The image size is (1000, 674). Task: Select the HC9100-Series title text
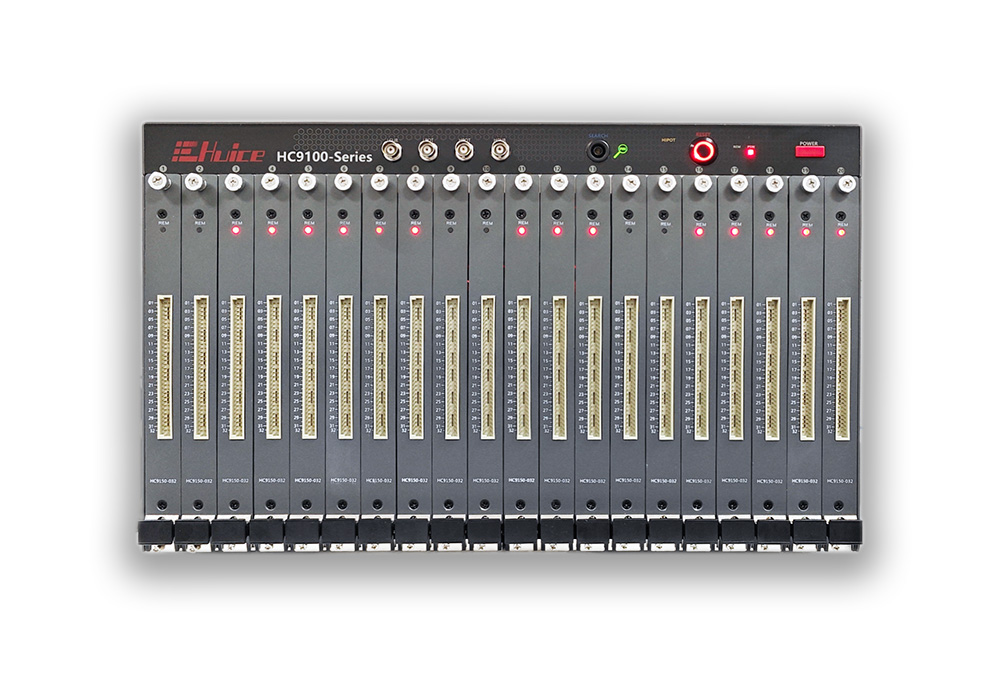click(x=323, y=156)
